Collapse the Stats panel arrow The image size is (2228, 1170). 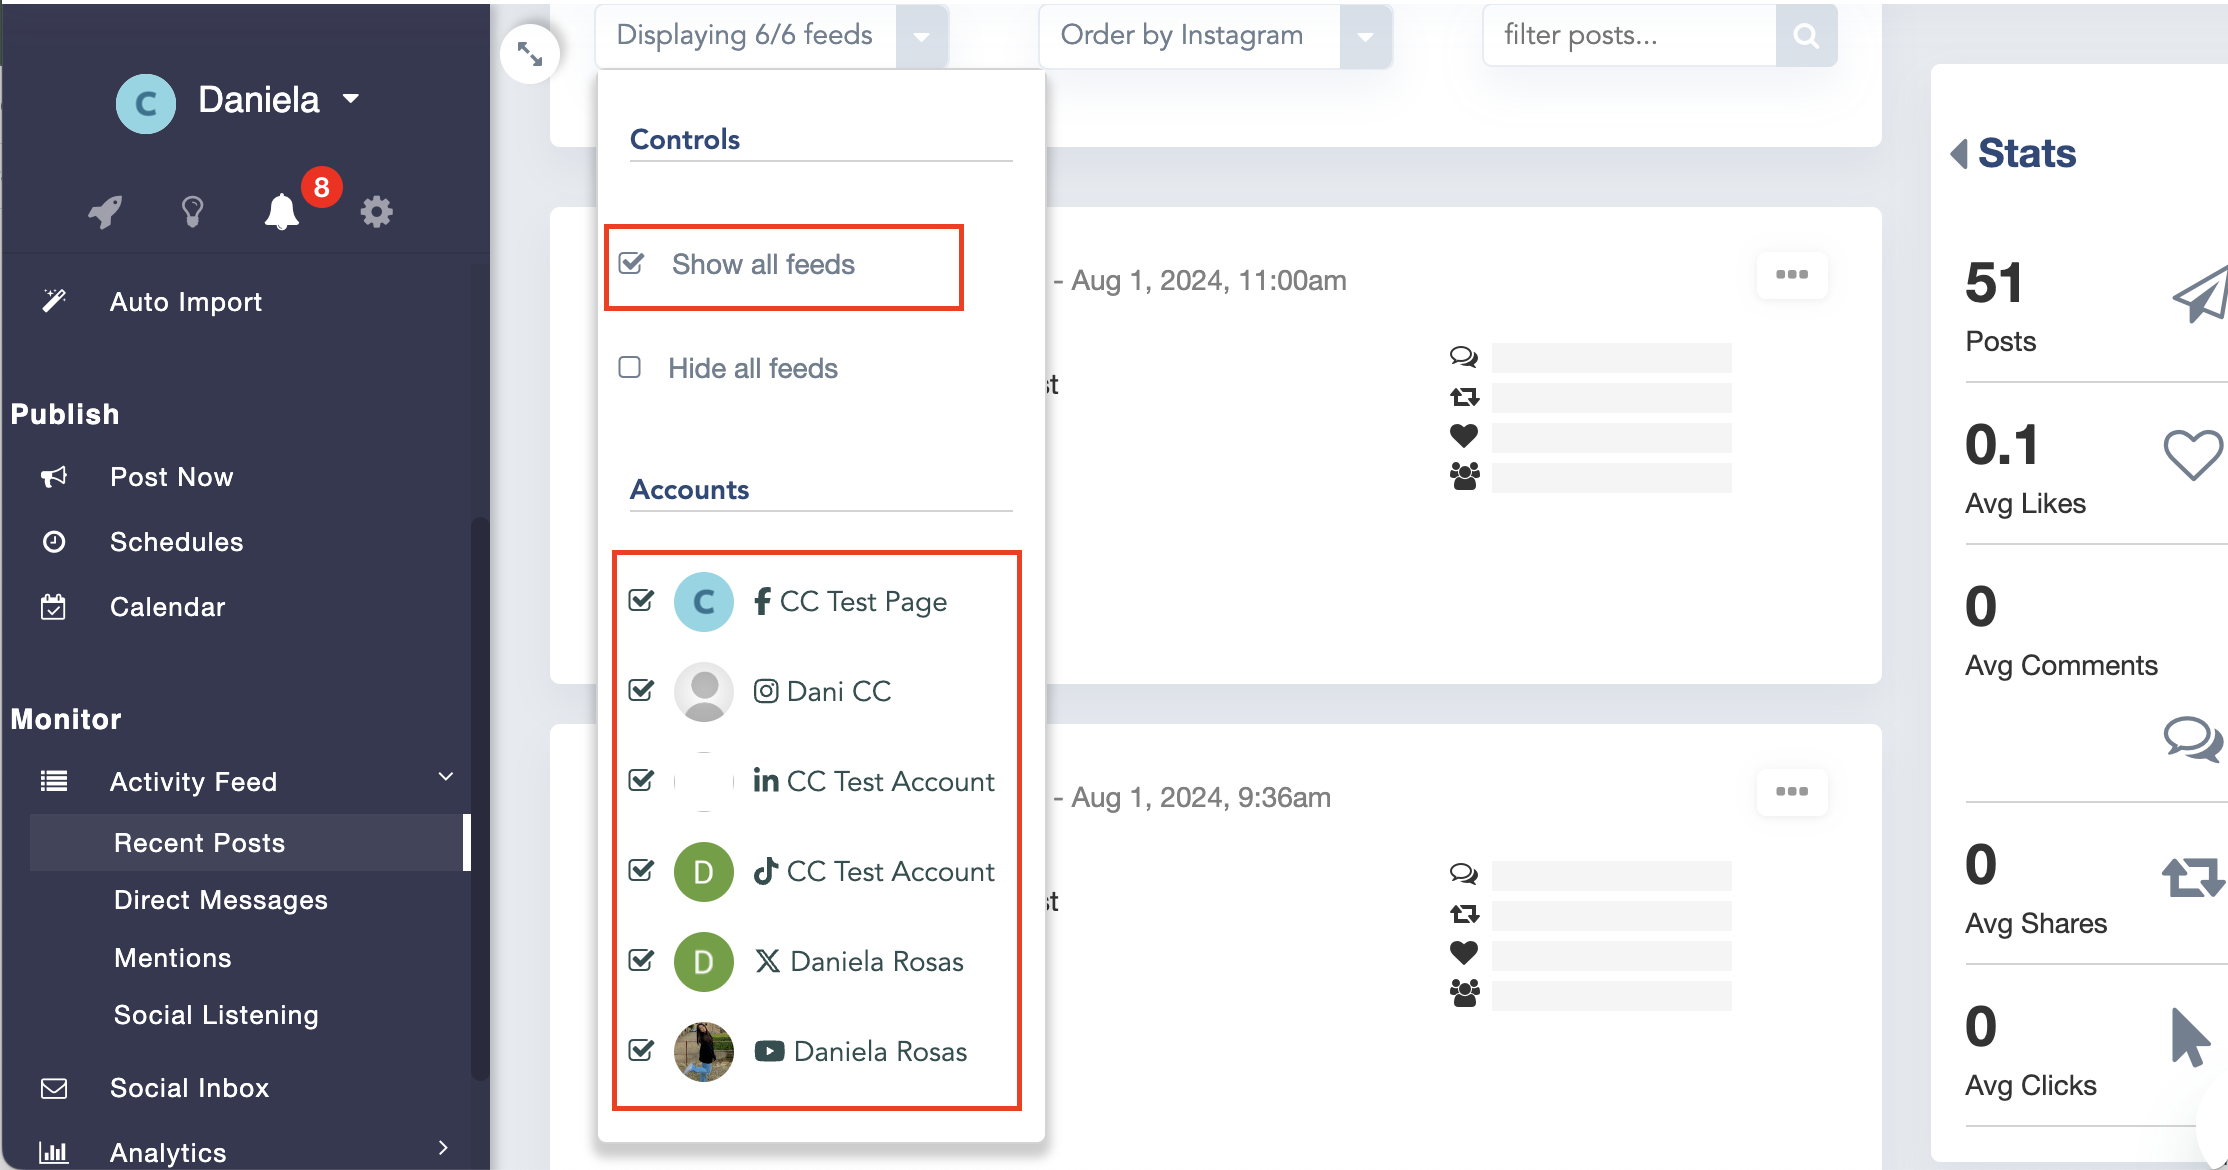[1958, 154]
